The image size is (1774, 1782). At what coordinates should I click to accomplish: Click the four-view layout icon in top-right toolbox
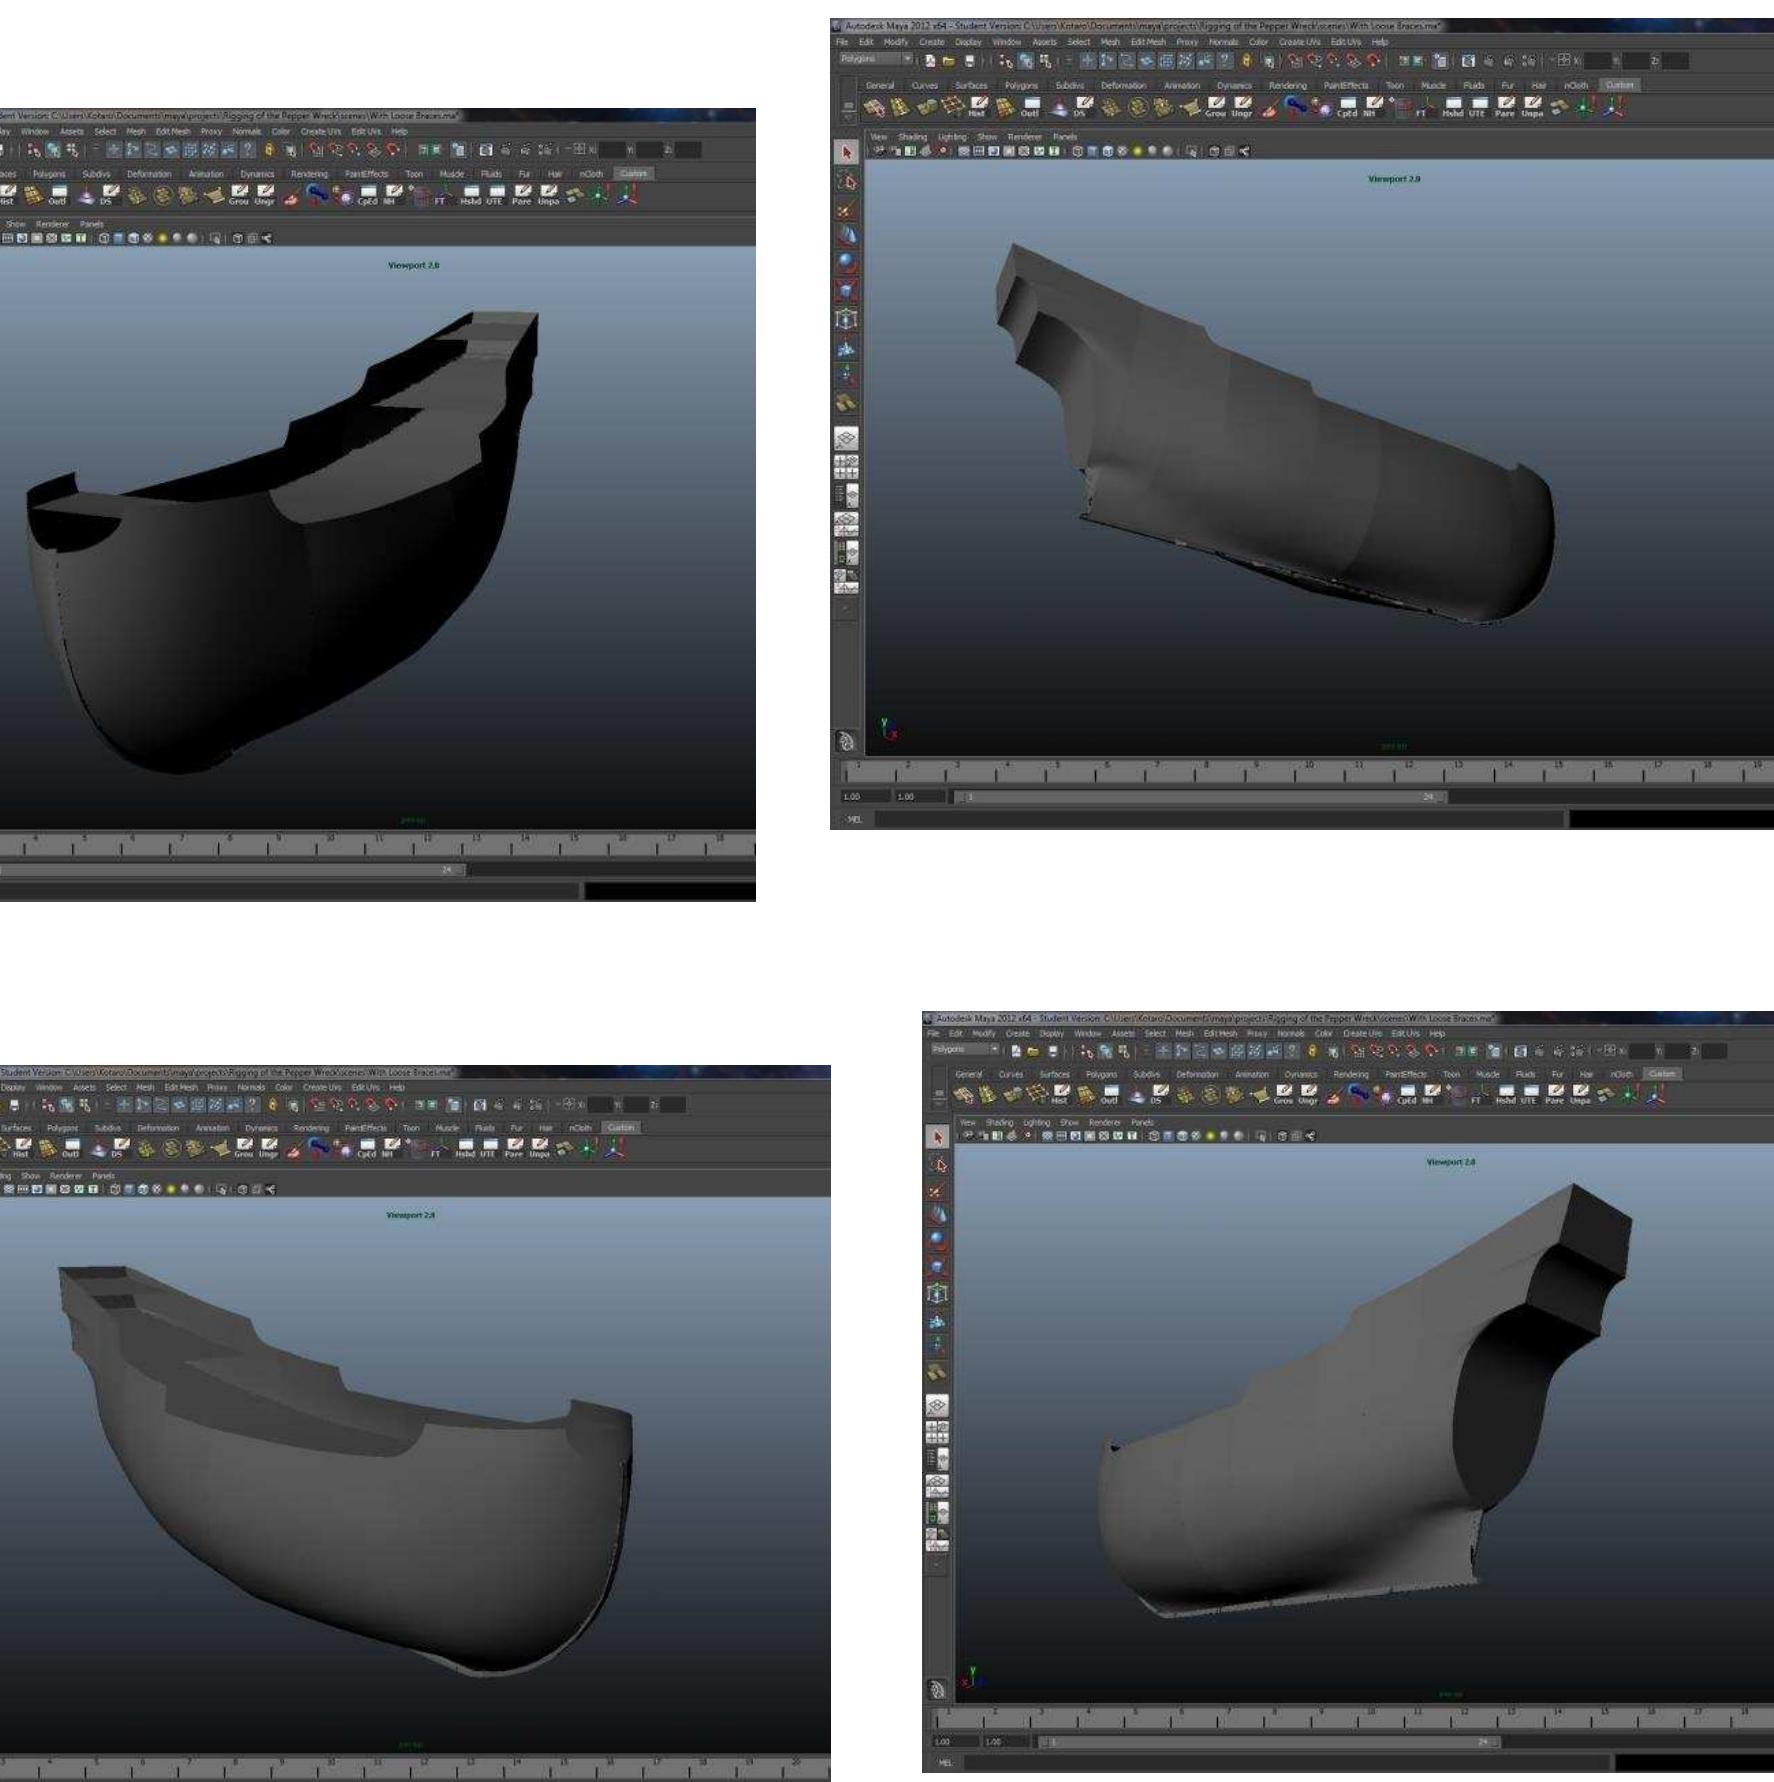(846, 466)
